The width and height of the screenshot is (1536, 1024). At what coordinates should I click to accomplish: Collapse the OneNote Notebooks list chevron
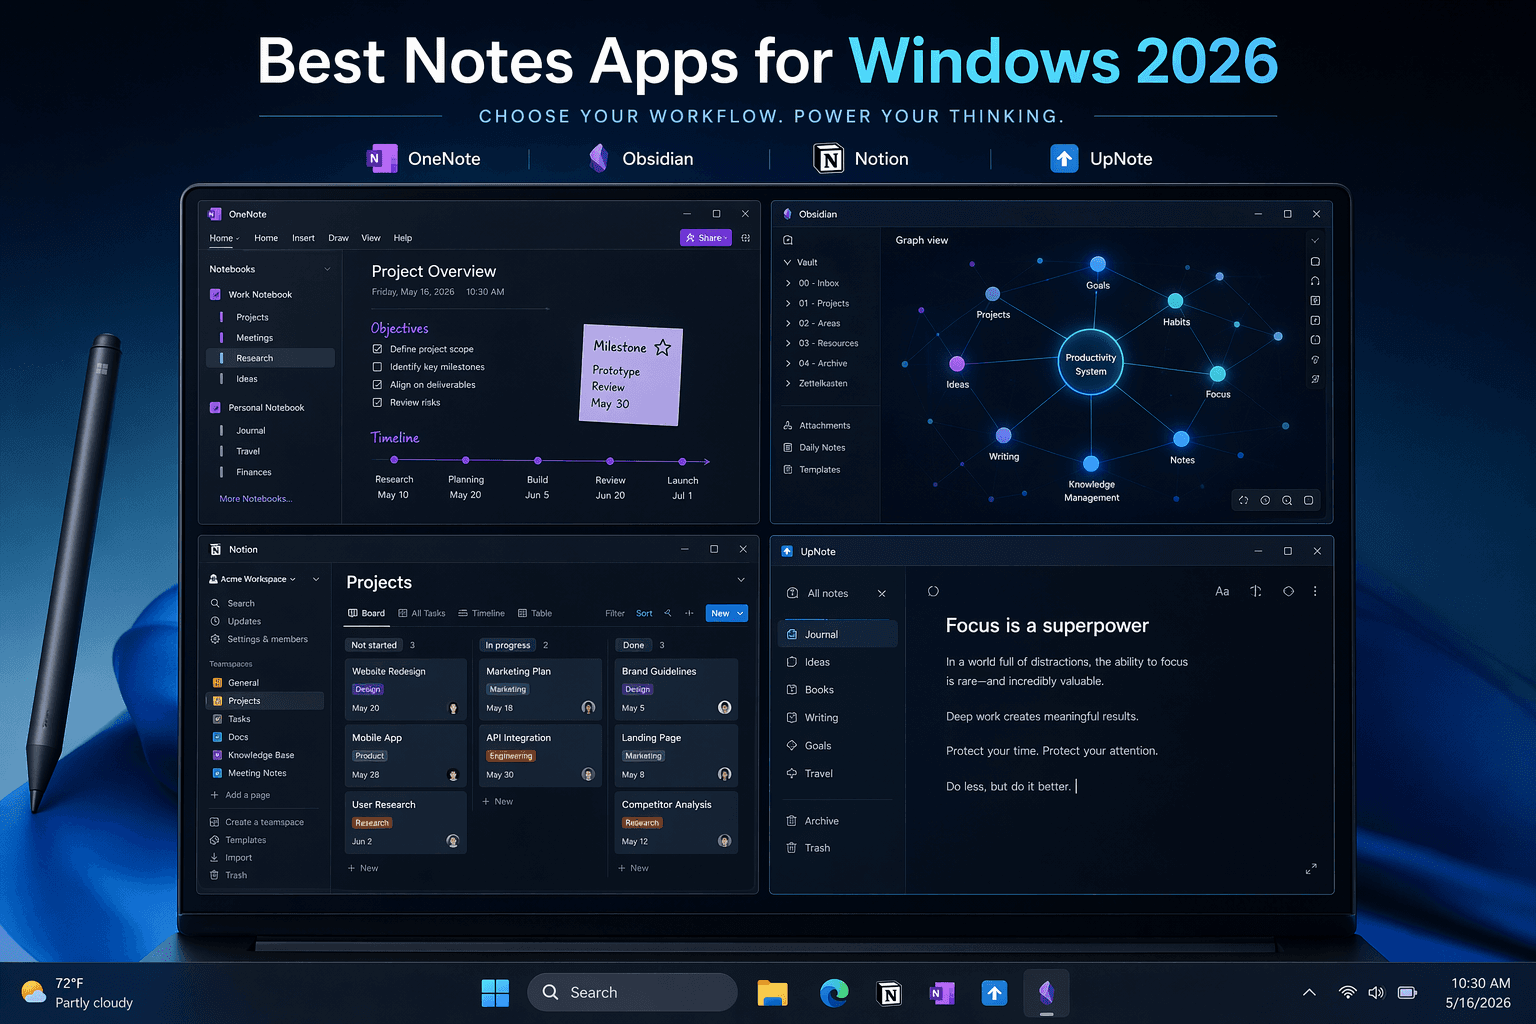327,269
